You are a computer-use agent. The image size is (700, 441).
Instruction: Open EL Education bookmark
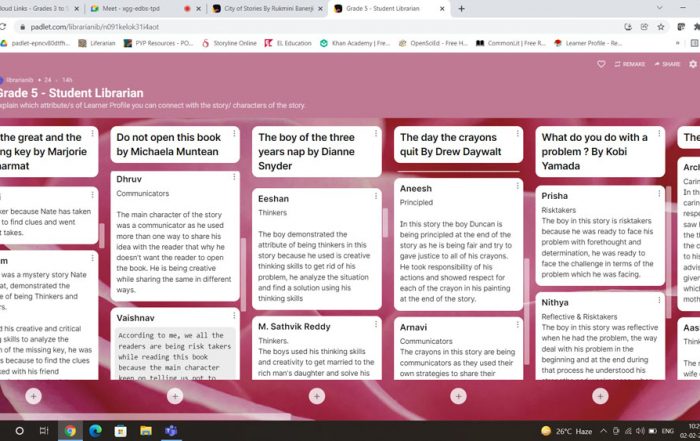coord(288,43)
